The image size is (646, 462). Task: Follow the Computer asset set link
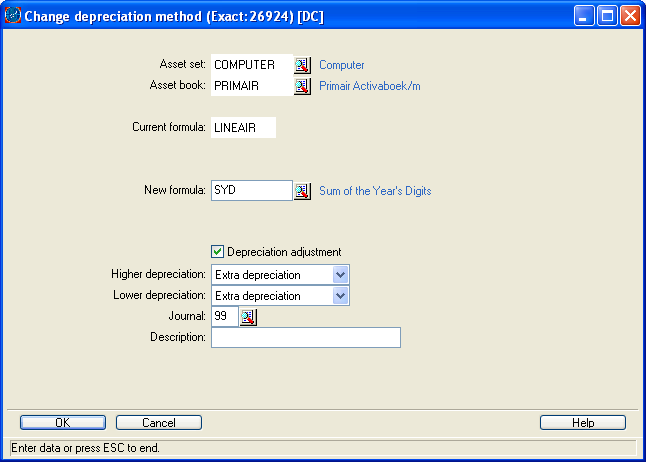[x=342, y=65]
